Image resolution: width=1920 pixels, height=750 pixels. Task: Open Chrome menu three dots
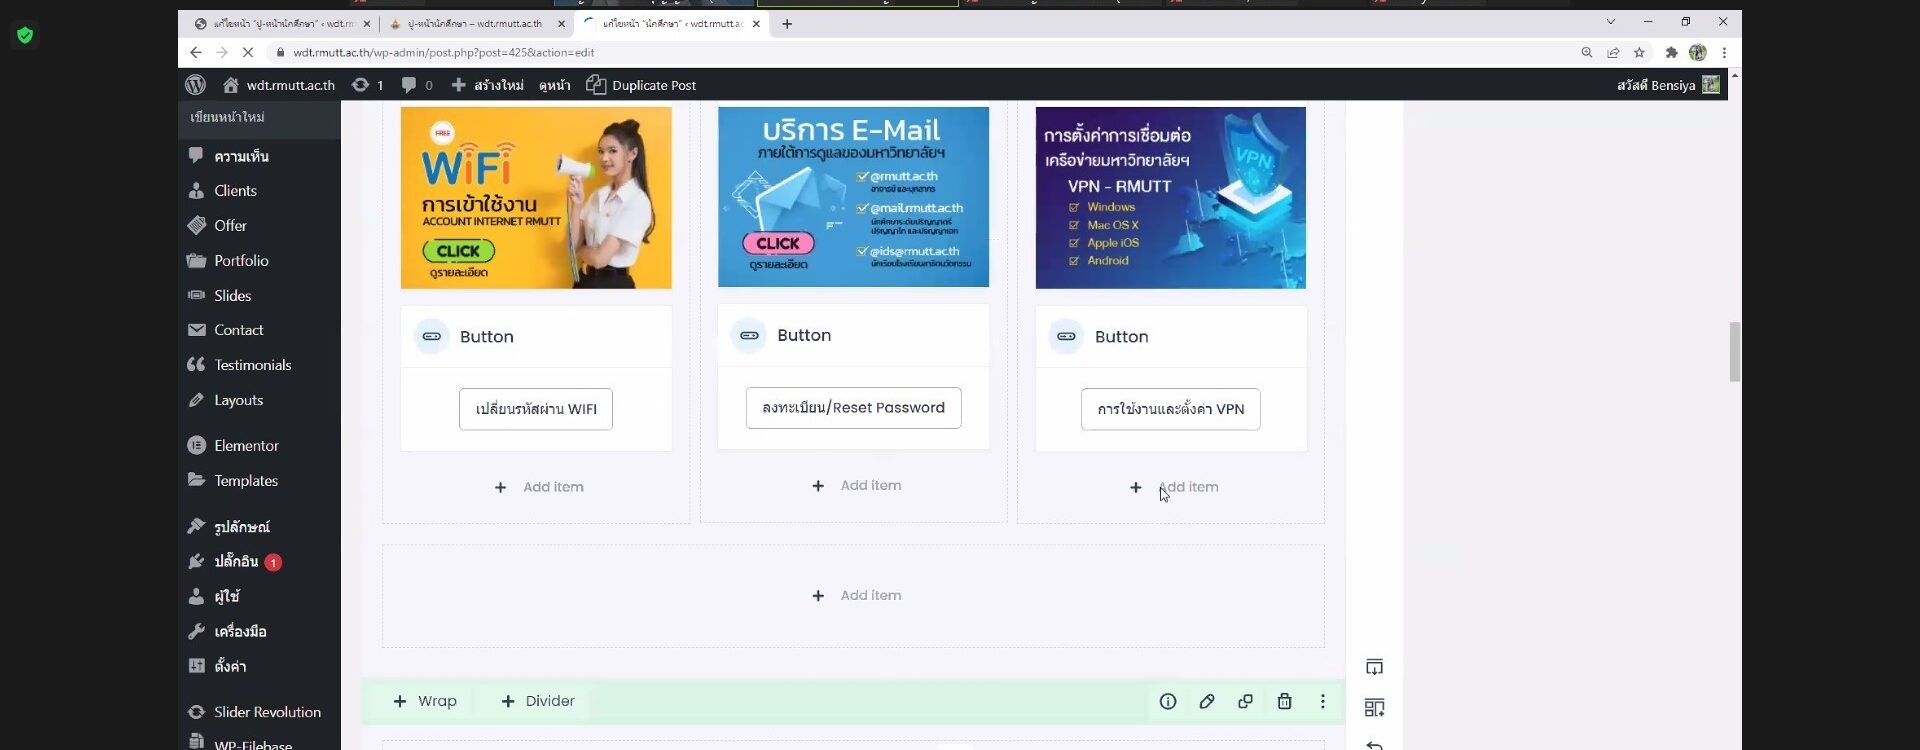[1724, 52]
